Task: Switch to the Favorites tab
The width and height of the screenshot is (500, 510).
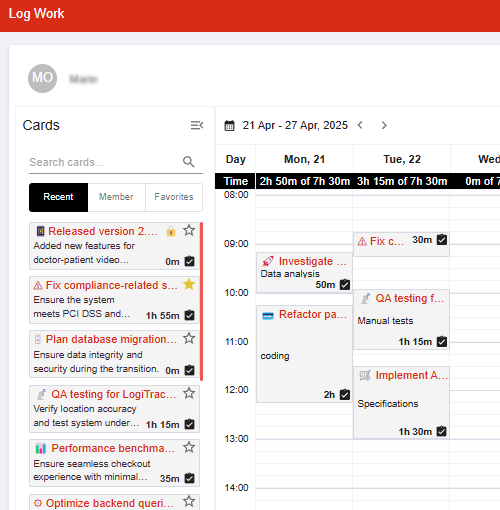Action: 174,197
